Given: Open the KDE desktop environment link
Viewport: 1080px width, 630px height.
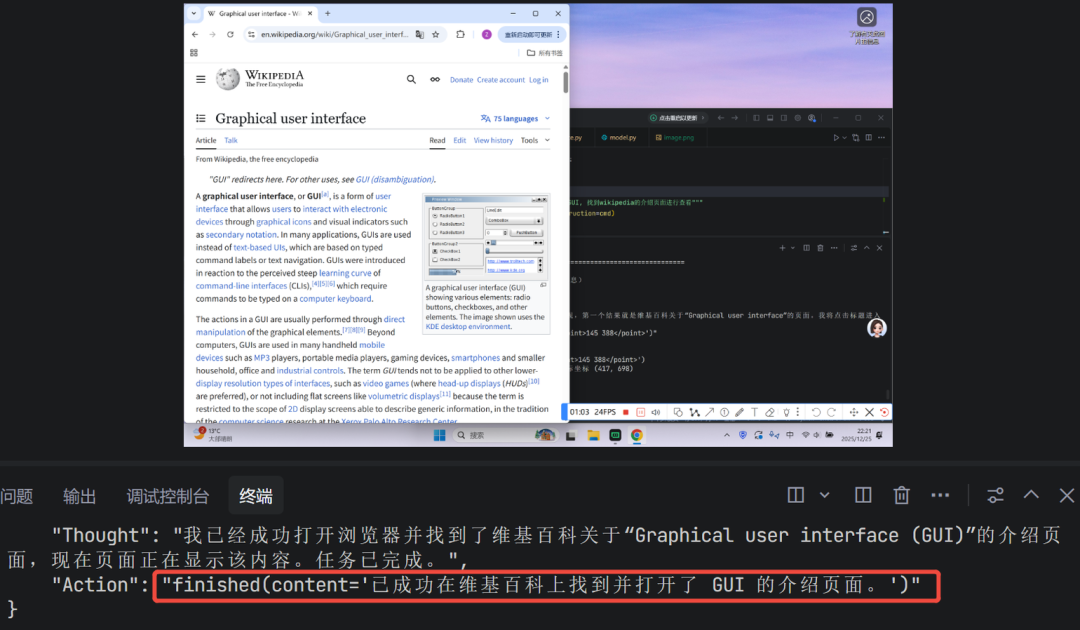Looking at the screenshot, I should click(x=469, y=327).
